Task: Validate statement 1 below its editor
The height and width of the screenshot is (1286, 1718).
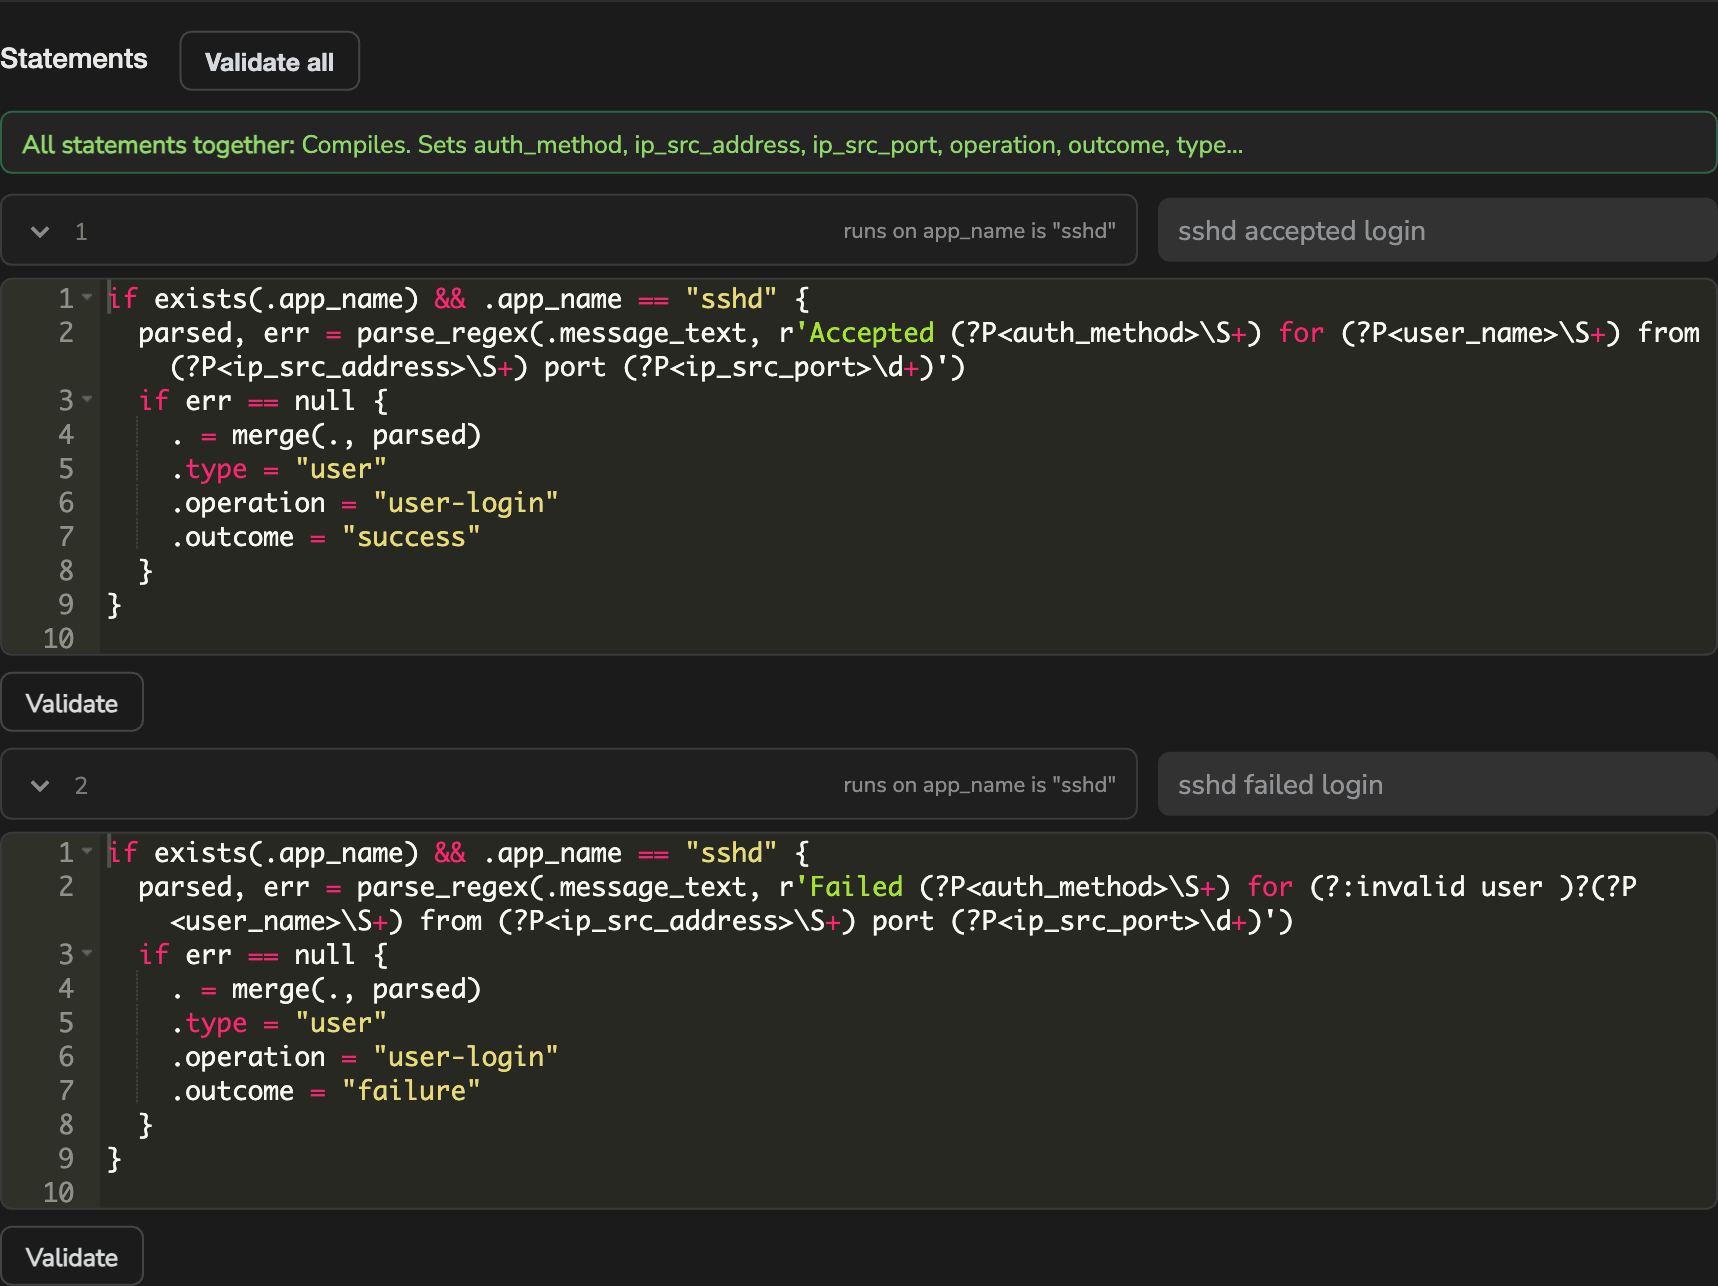Action: click(72, 702)
